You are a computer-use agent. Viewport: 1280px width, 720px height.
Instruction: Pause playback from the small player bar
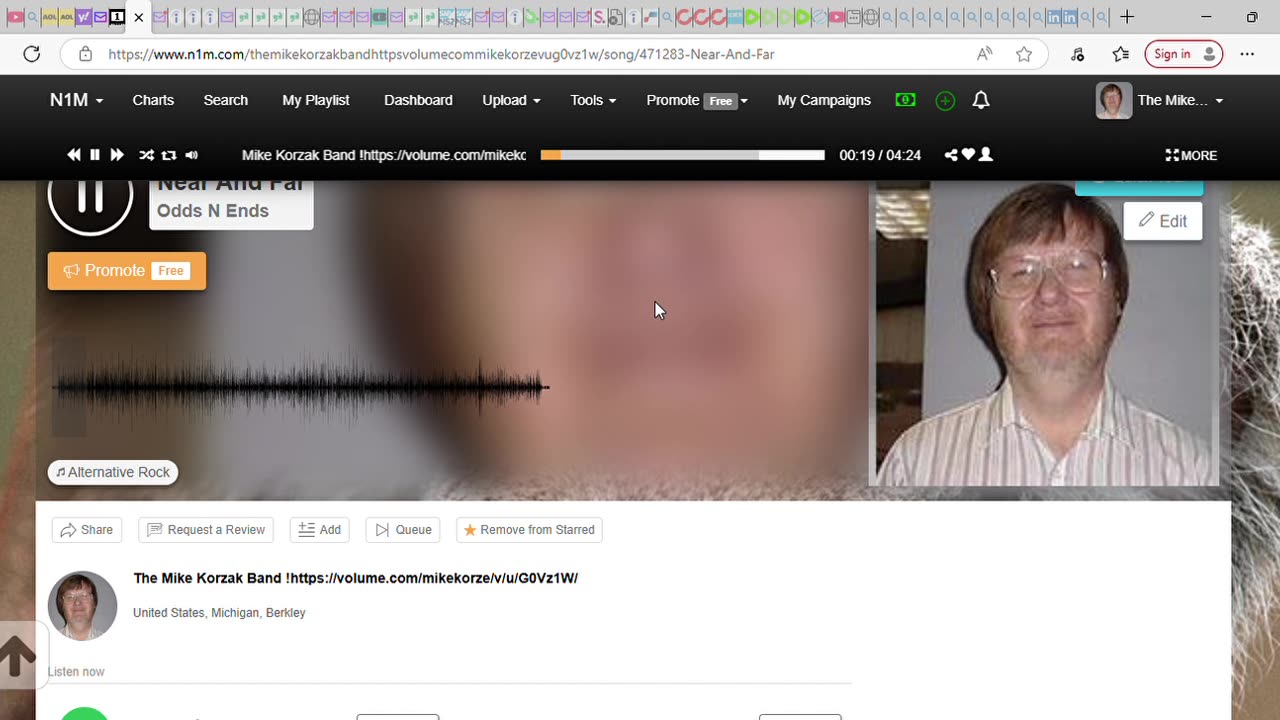(95, 155)
